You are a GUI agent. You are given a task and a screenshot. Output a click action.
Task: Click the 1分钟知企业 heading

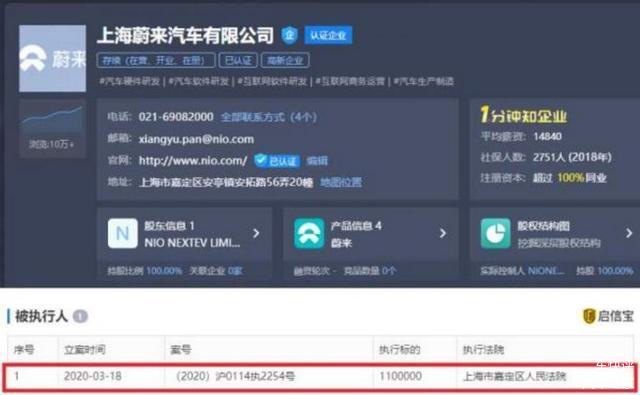tap(524, 115)
